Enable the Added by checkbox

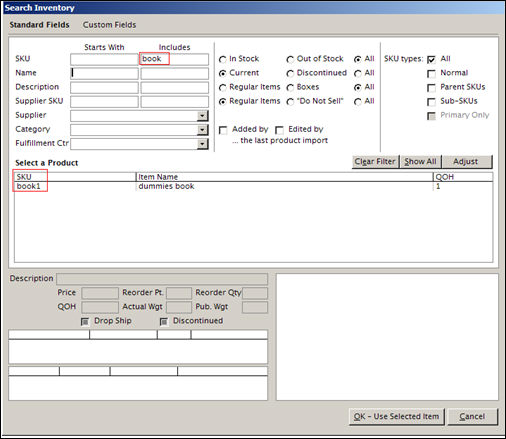pyautogui.click(x=223, y=130)
